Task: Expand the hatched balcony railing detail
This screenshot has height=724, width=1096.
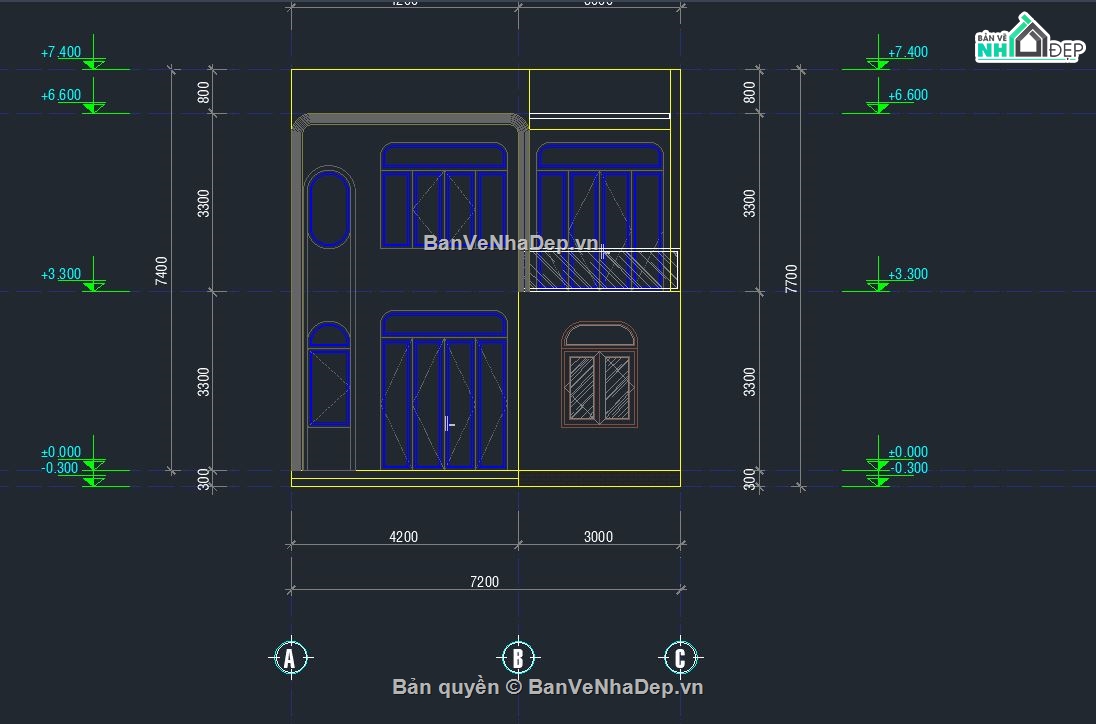Action: click(605, 270)
